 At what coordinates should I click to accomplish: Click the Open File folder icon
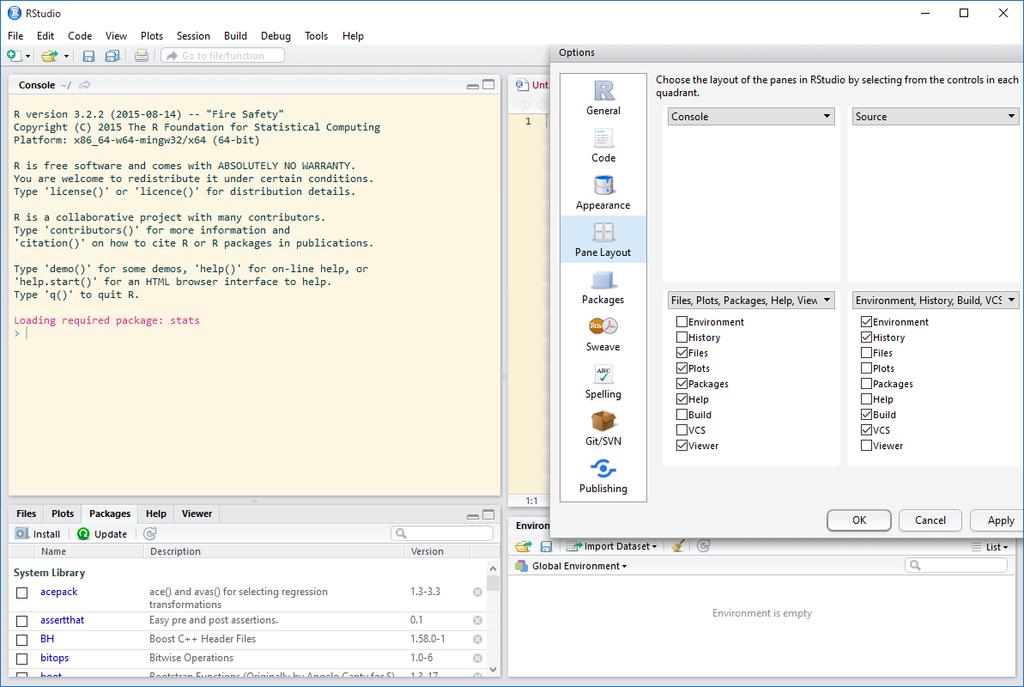(49, 56)
